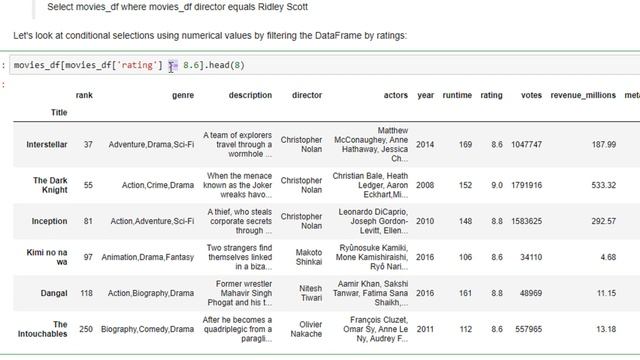
Task: Click actors cell starting Christian Bale
Action: (370, 185)
